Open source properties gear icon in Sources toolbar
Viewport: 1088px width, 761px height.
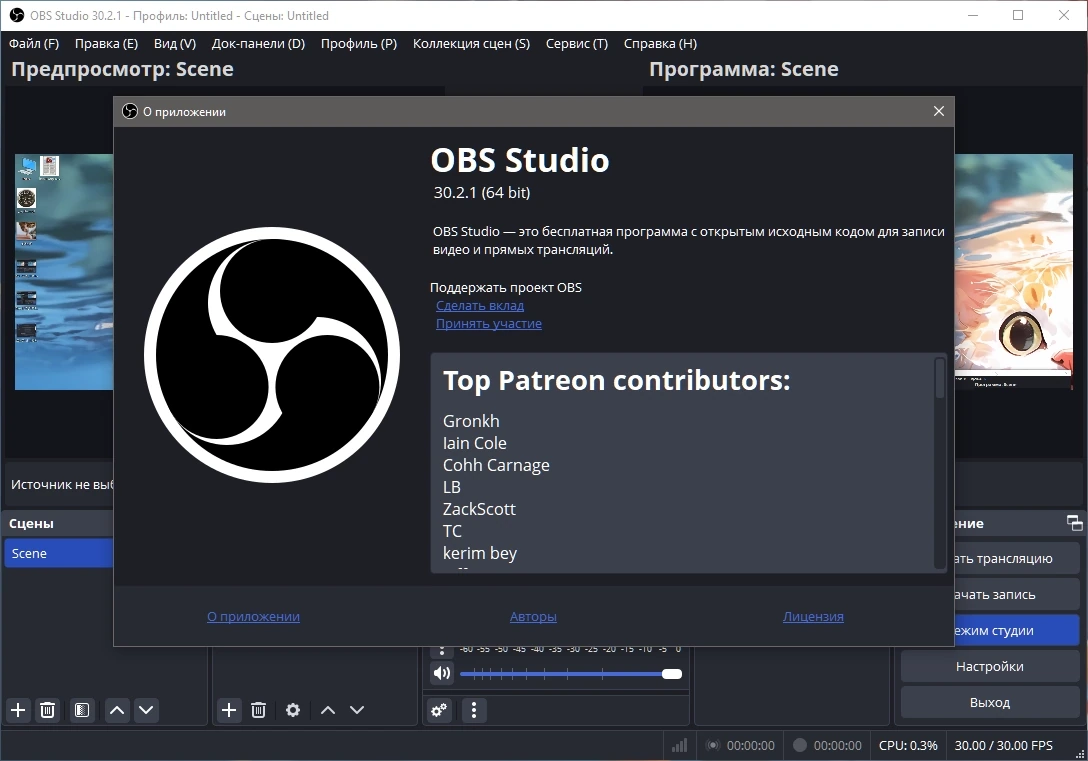(293, 710)
